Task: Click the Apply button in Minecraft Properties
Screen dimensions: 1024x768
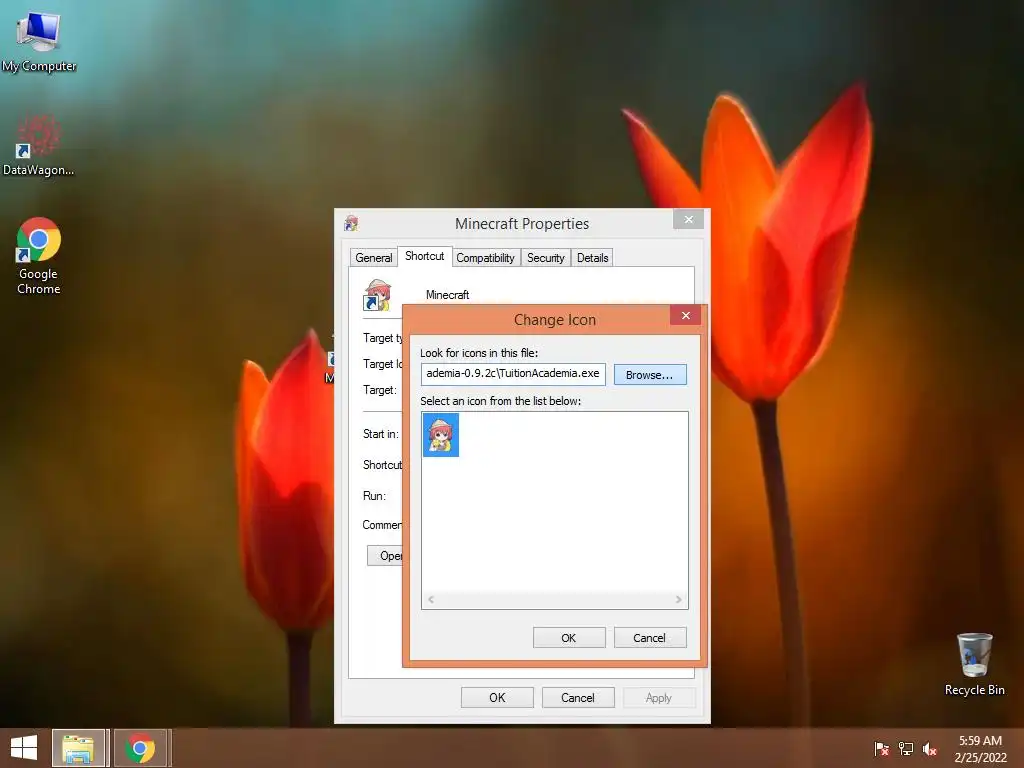Action: click(659, 697)
